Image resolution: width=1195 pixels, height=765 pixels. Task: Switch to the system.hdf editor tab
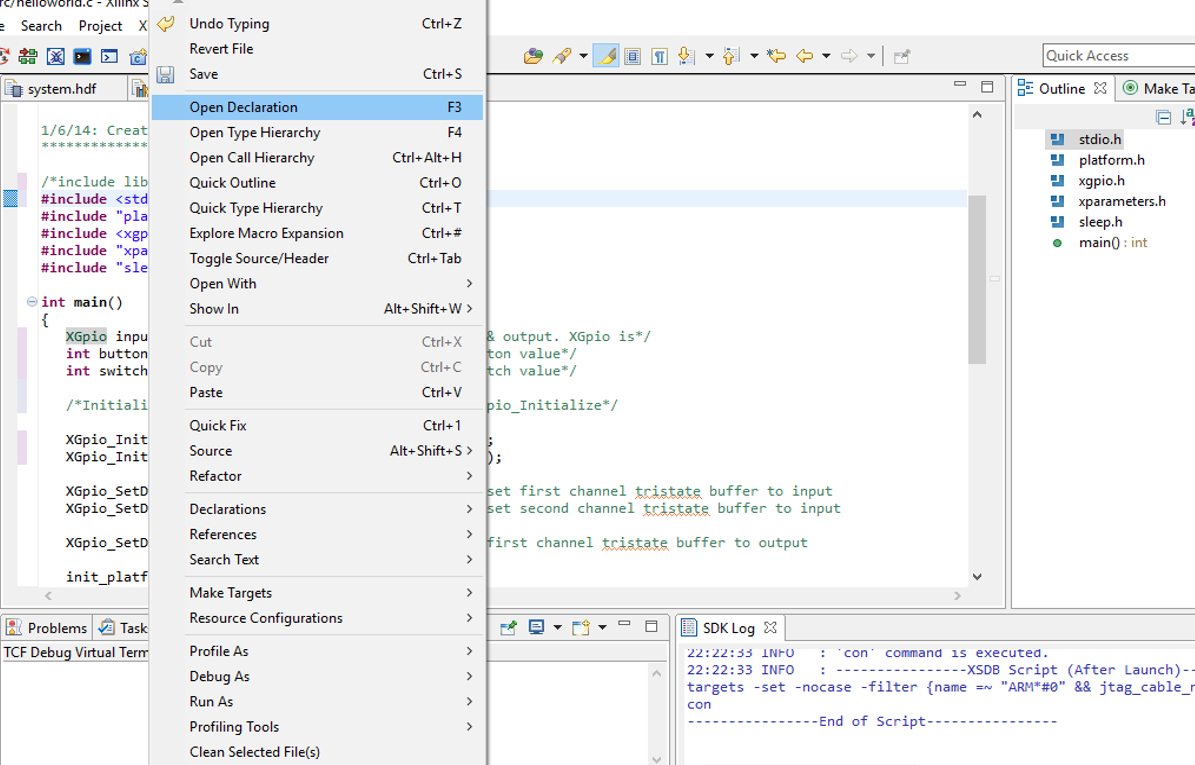(61, 89)
